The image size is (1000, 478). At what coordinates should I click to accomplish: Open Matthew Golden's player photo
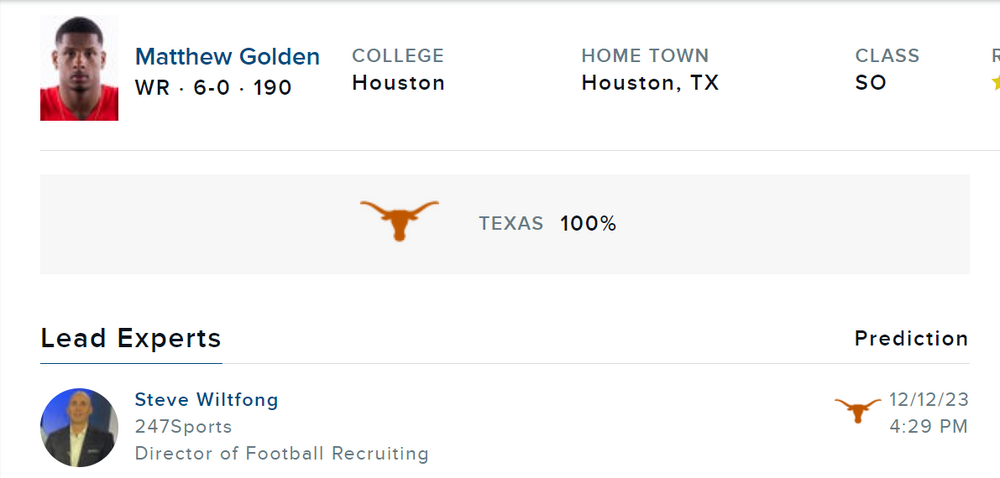(79, 68)
